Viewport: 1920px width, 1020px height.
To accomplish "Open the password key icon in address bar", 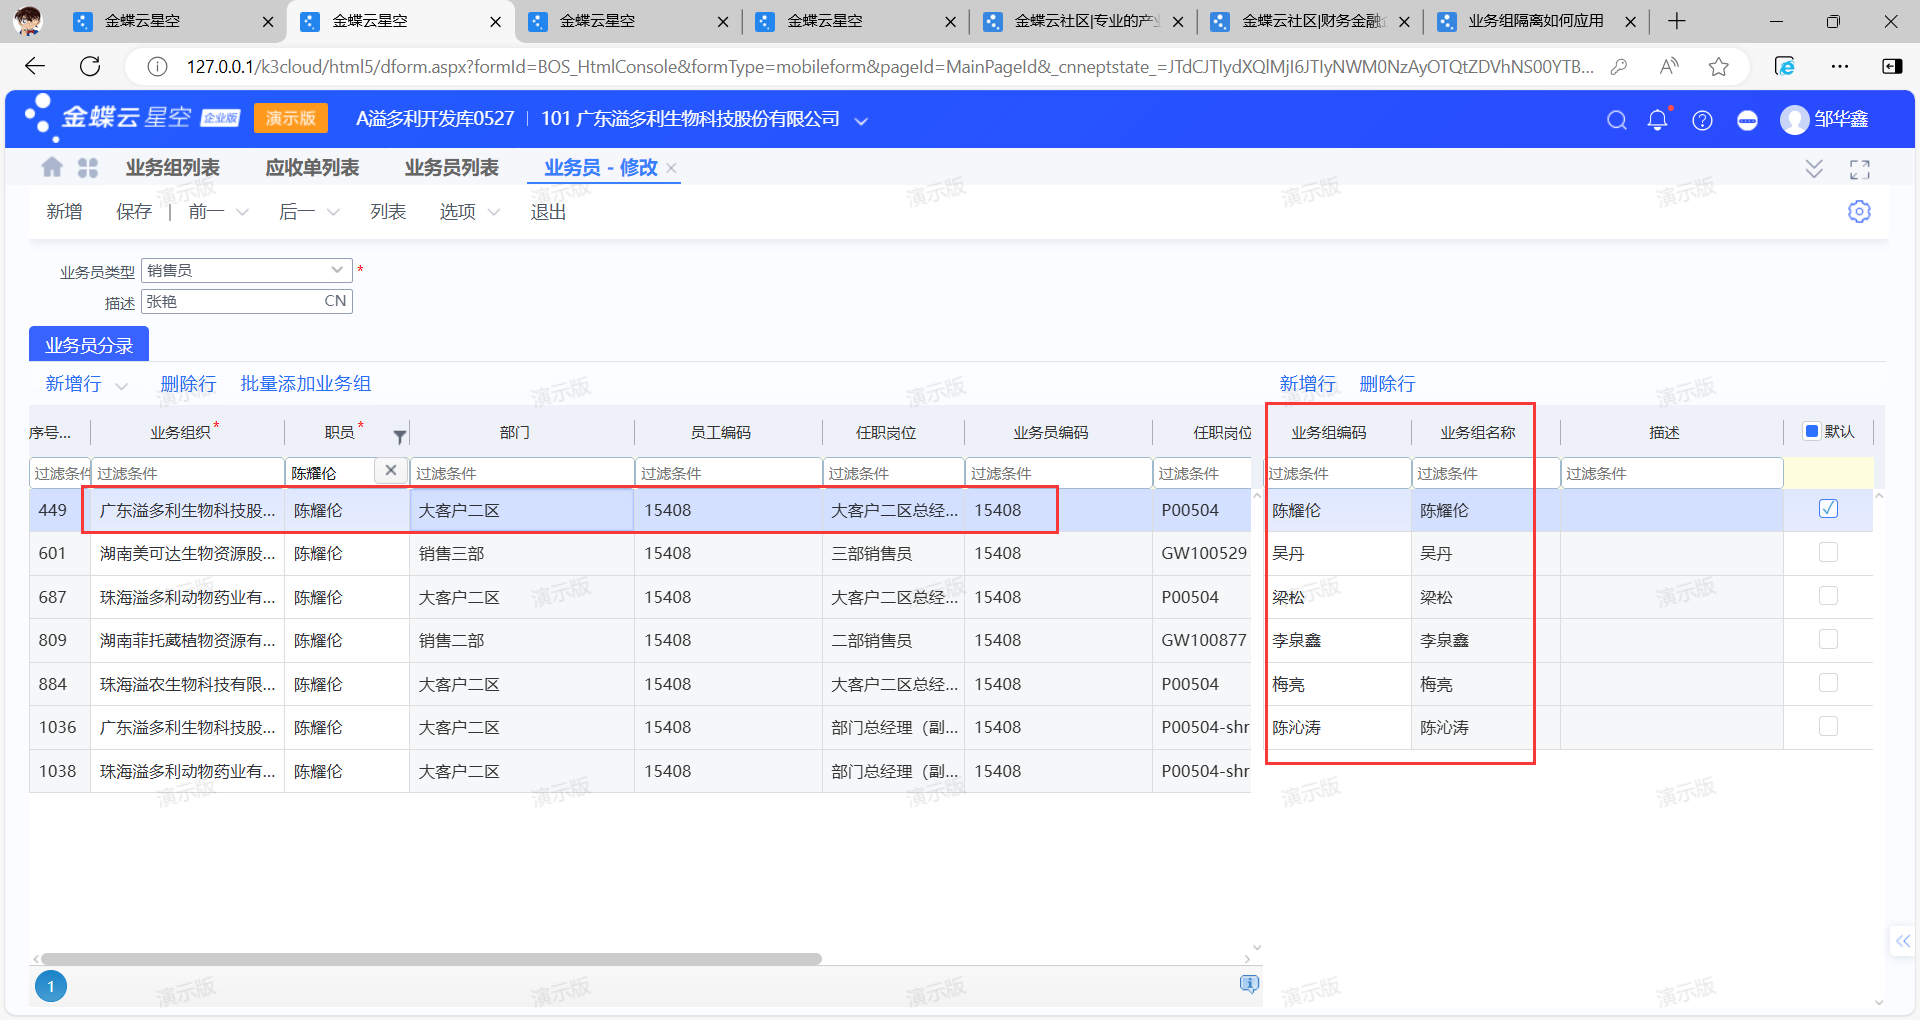I will click(1618, 66).
